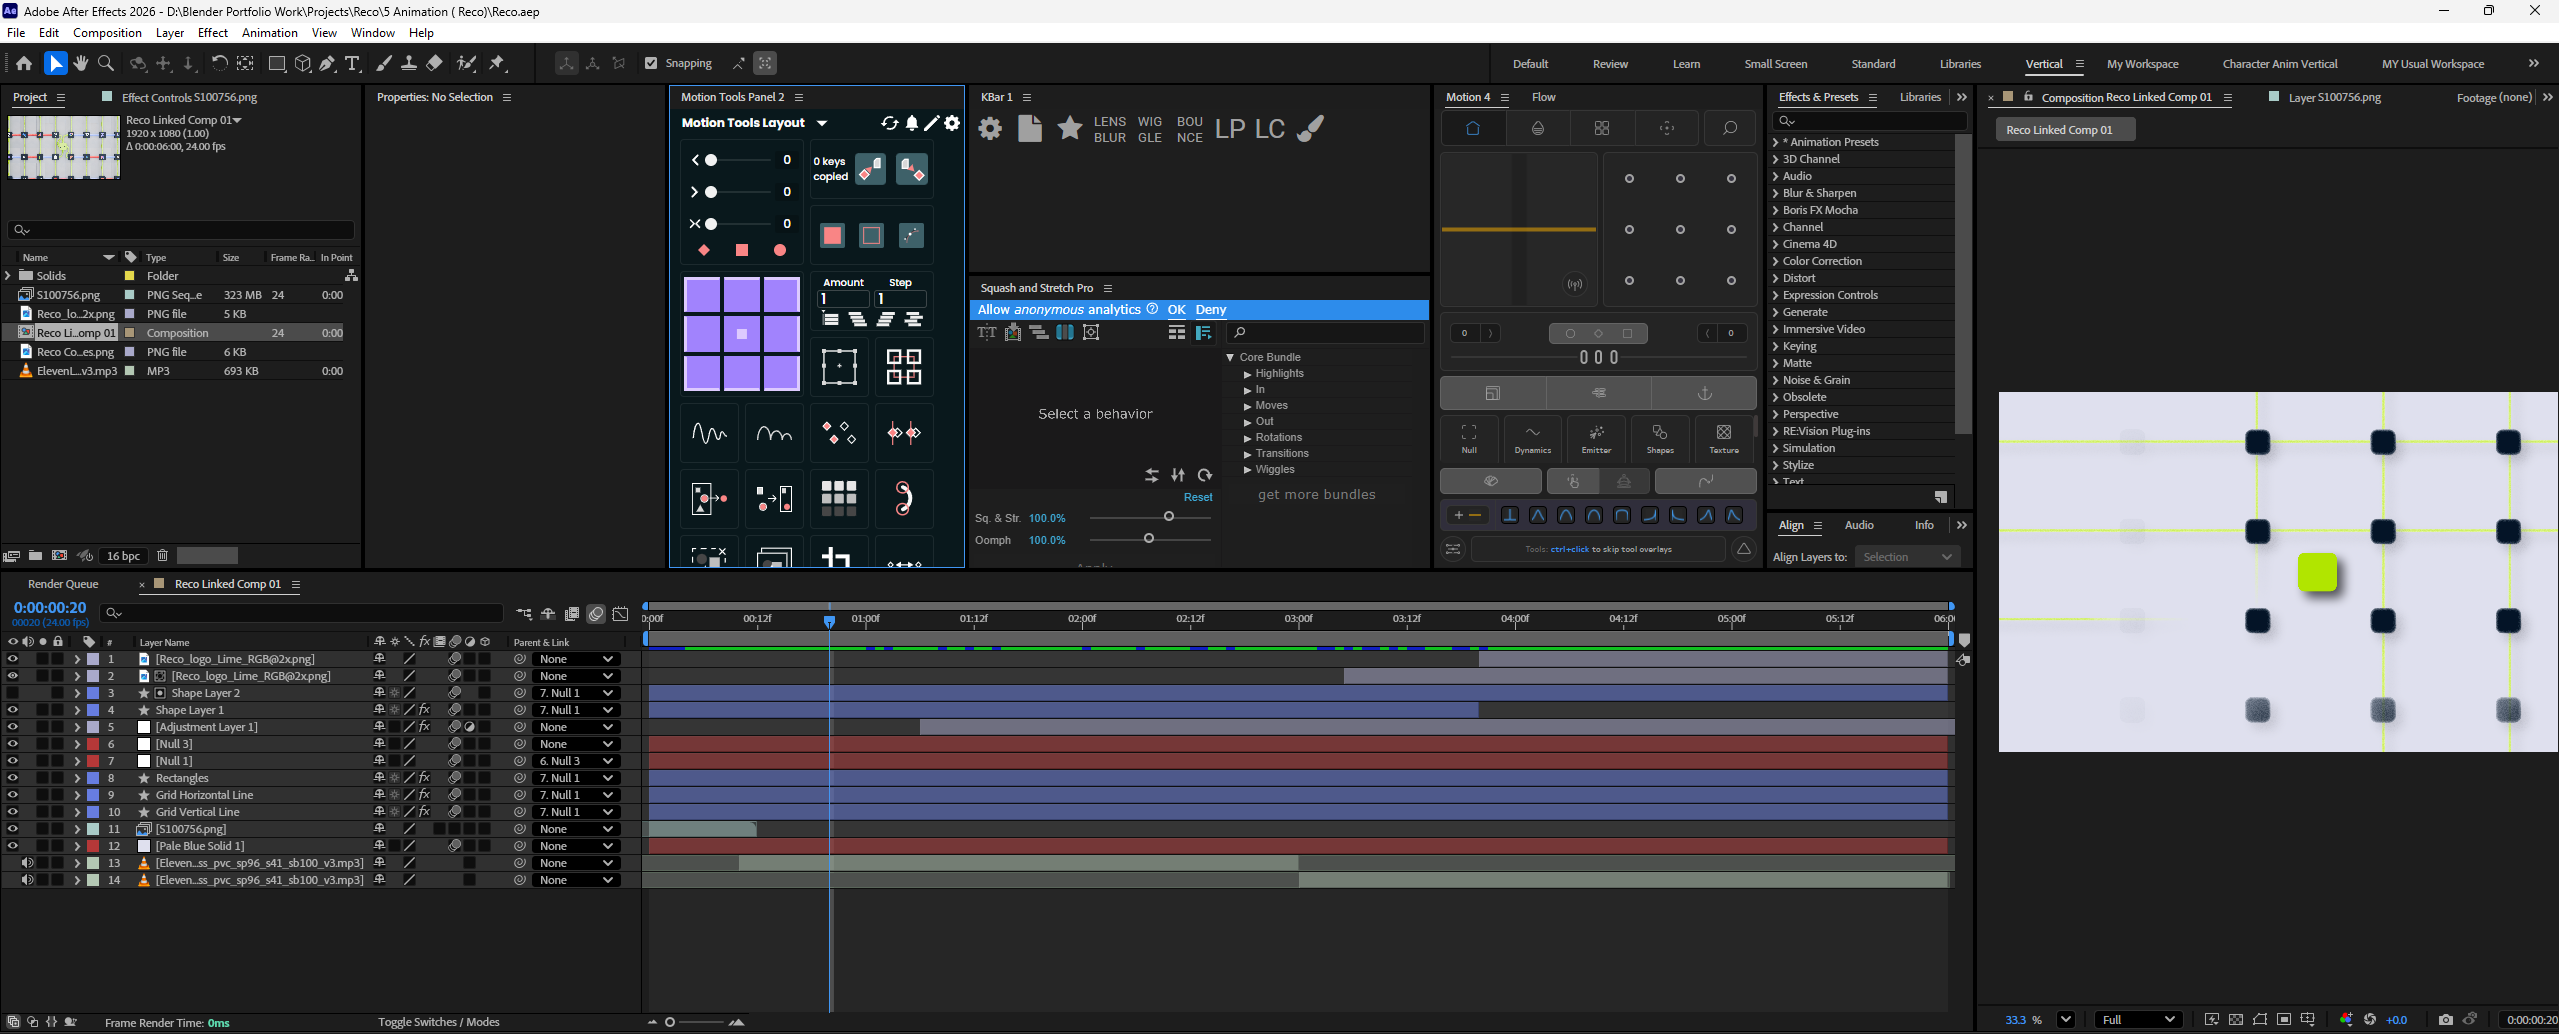Select the Pen tool

coord(328,63)
